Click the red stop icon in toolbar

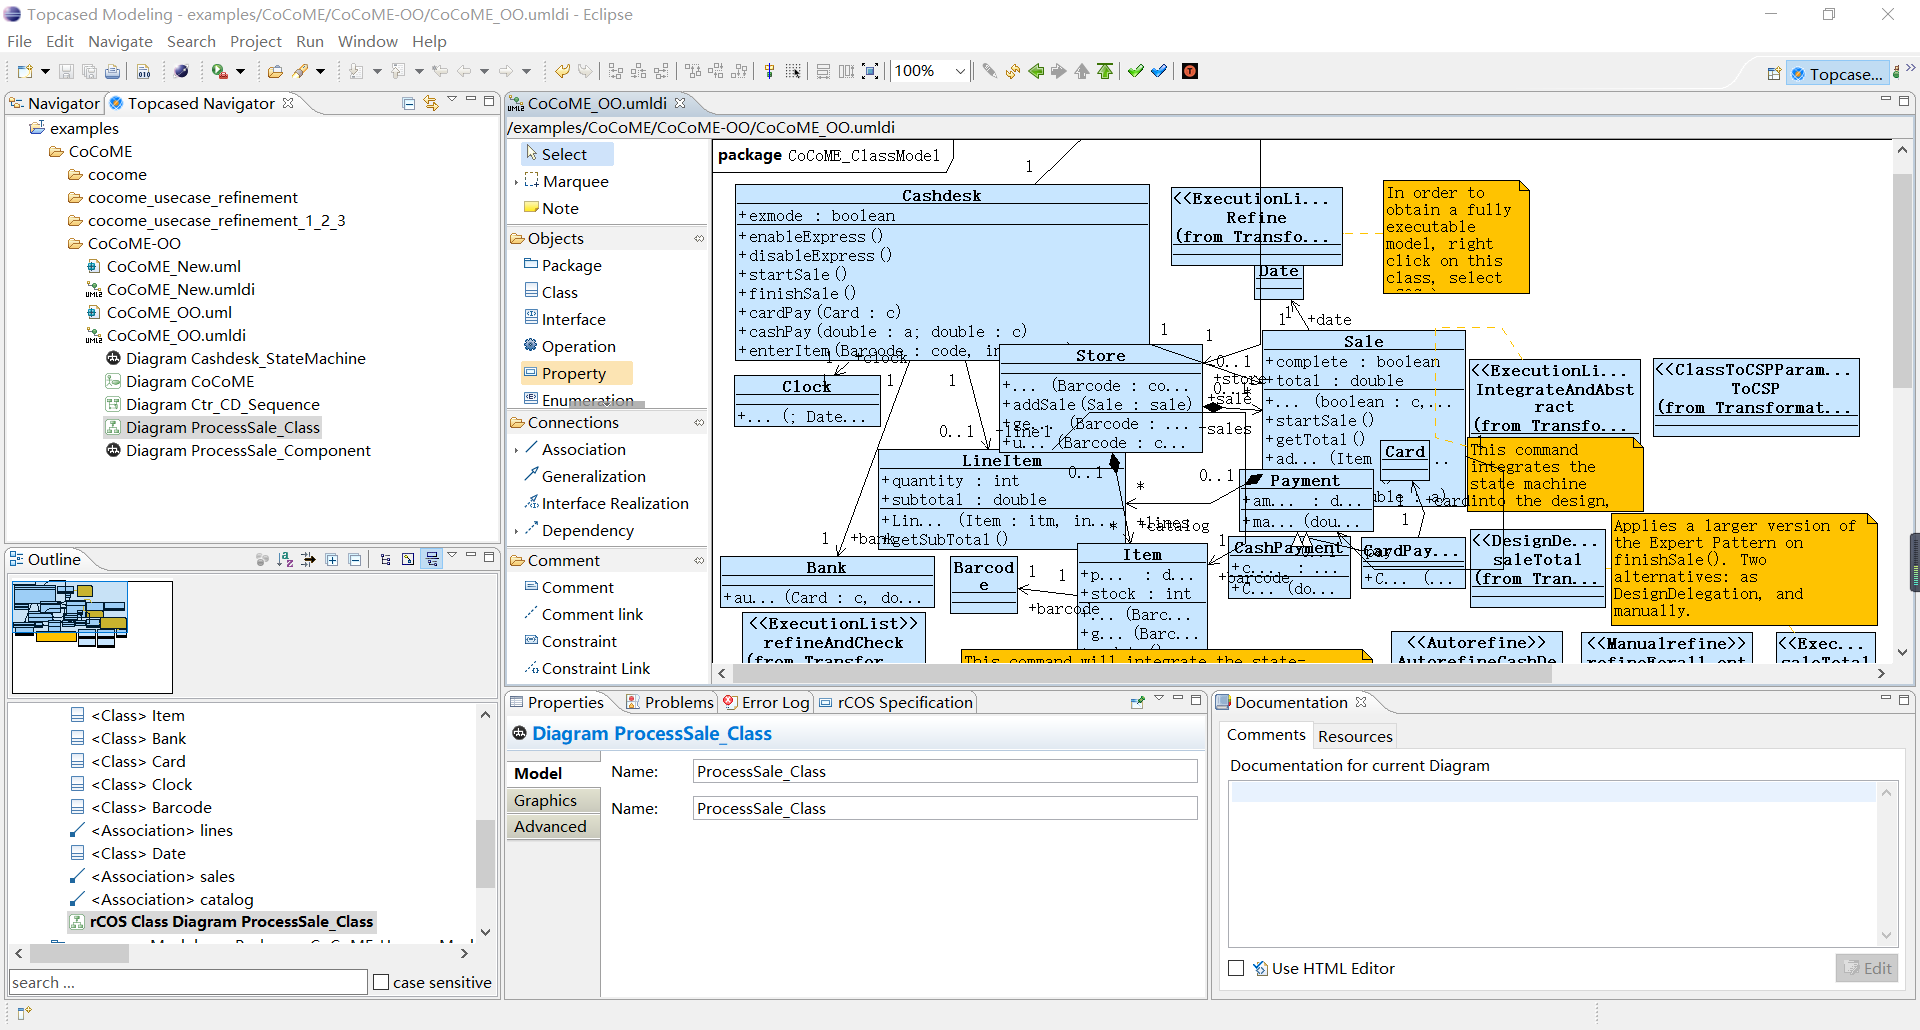point(1190,71)
